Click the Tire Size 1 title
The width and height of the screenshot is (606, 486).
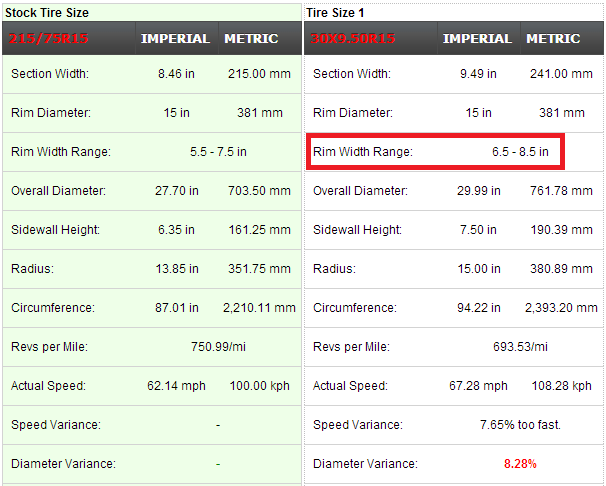pyautogui.click(x=338, y=13)
